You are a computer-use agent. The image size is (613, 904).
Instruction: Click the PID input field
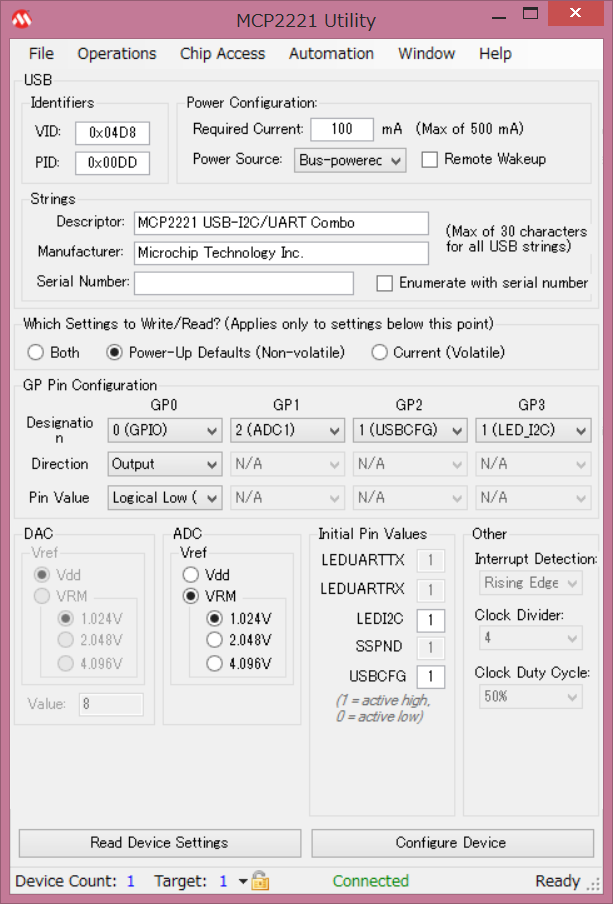112,163
